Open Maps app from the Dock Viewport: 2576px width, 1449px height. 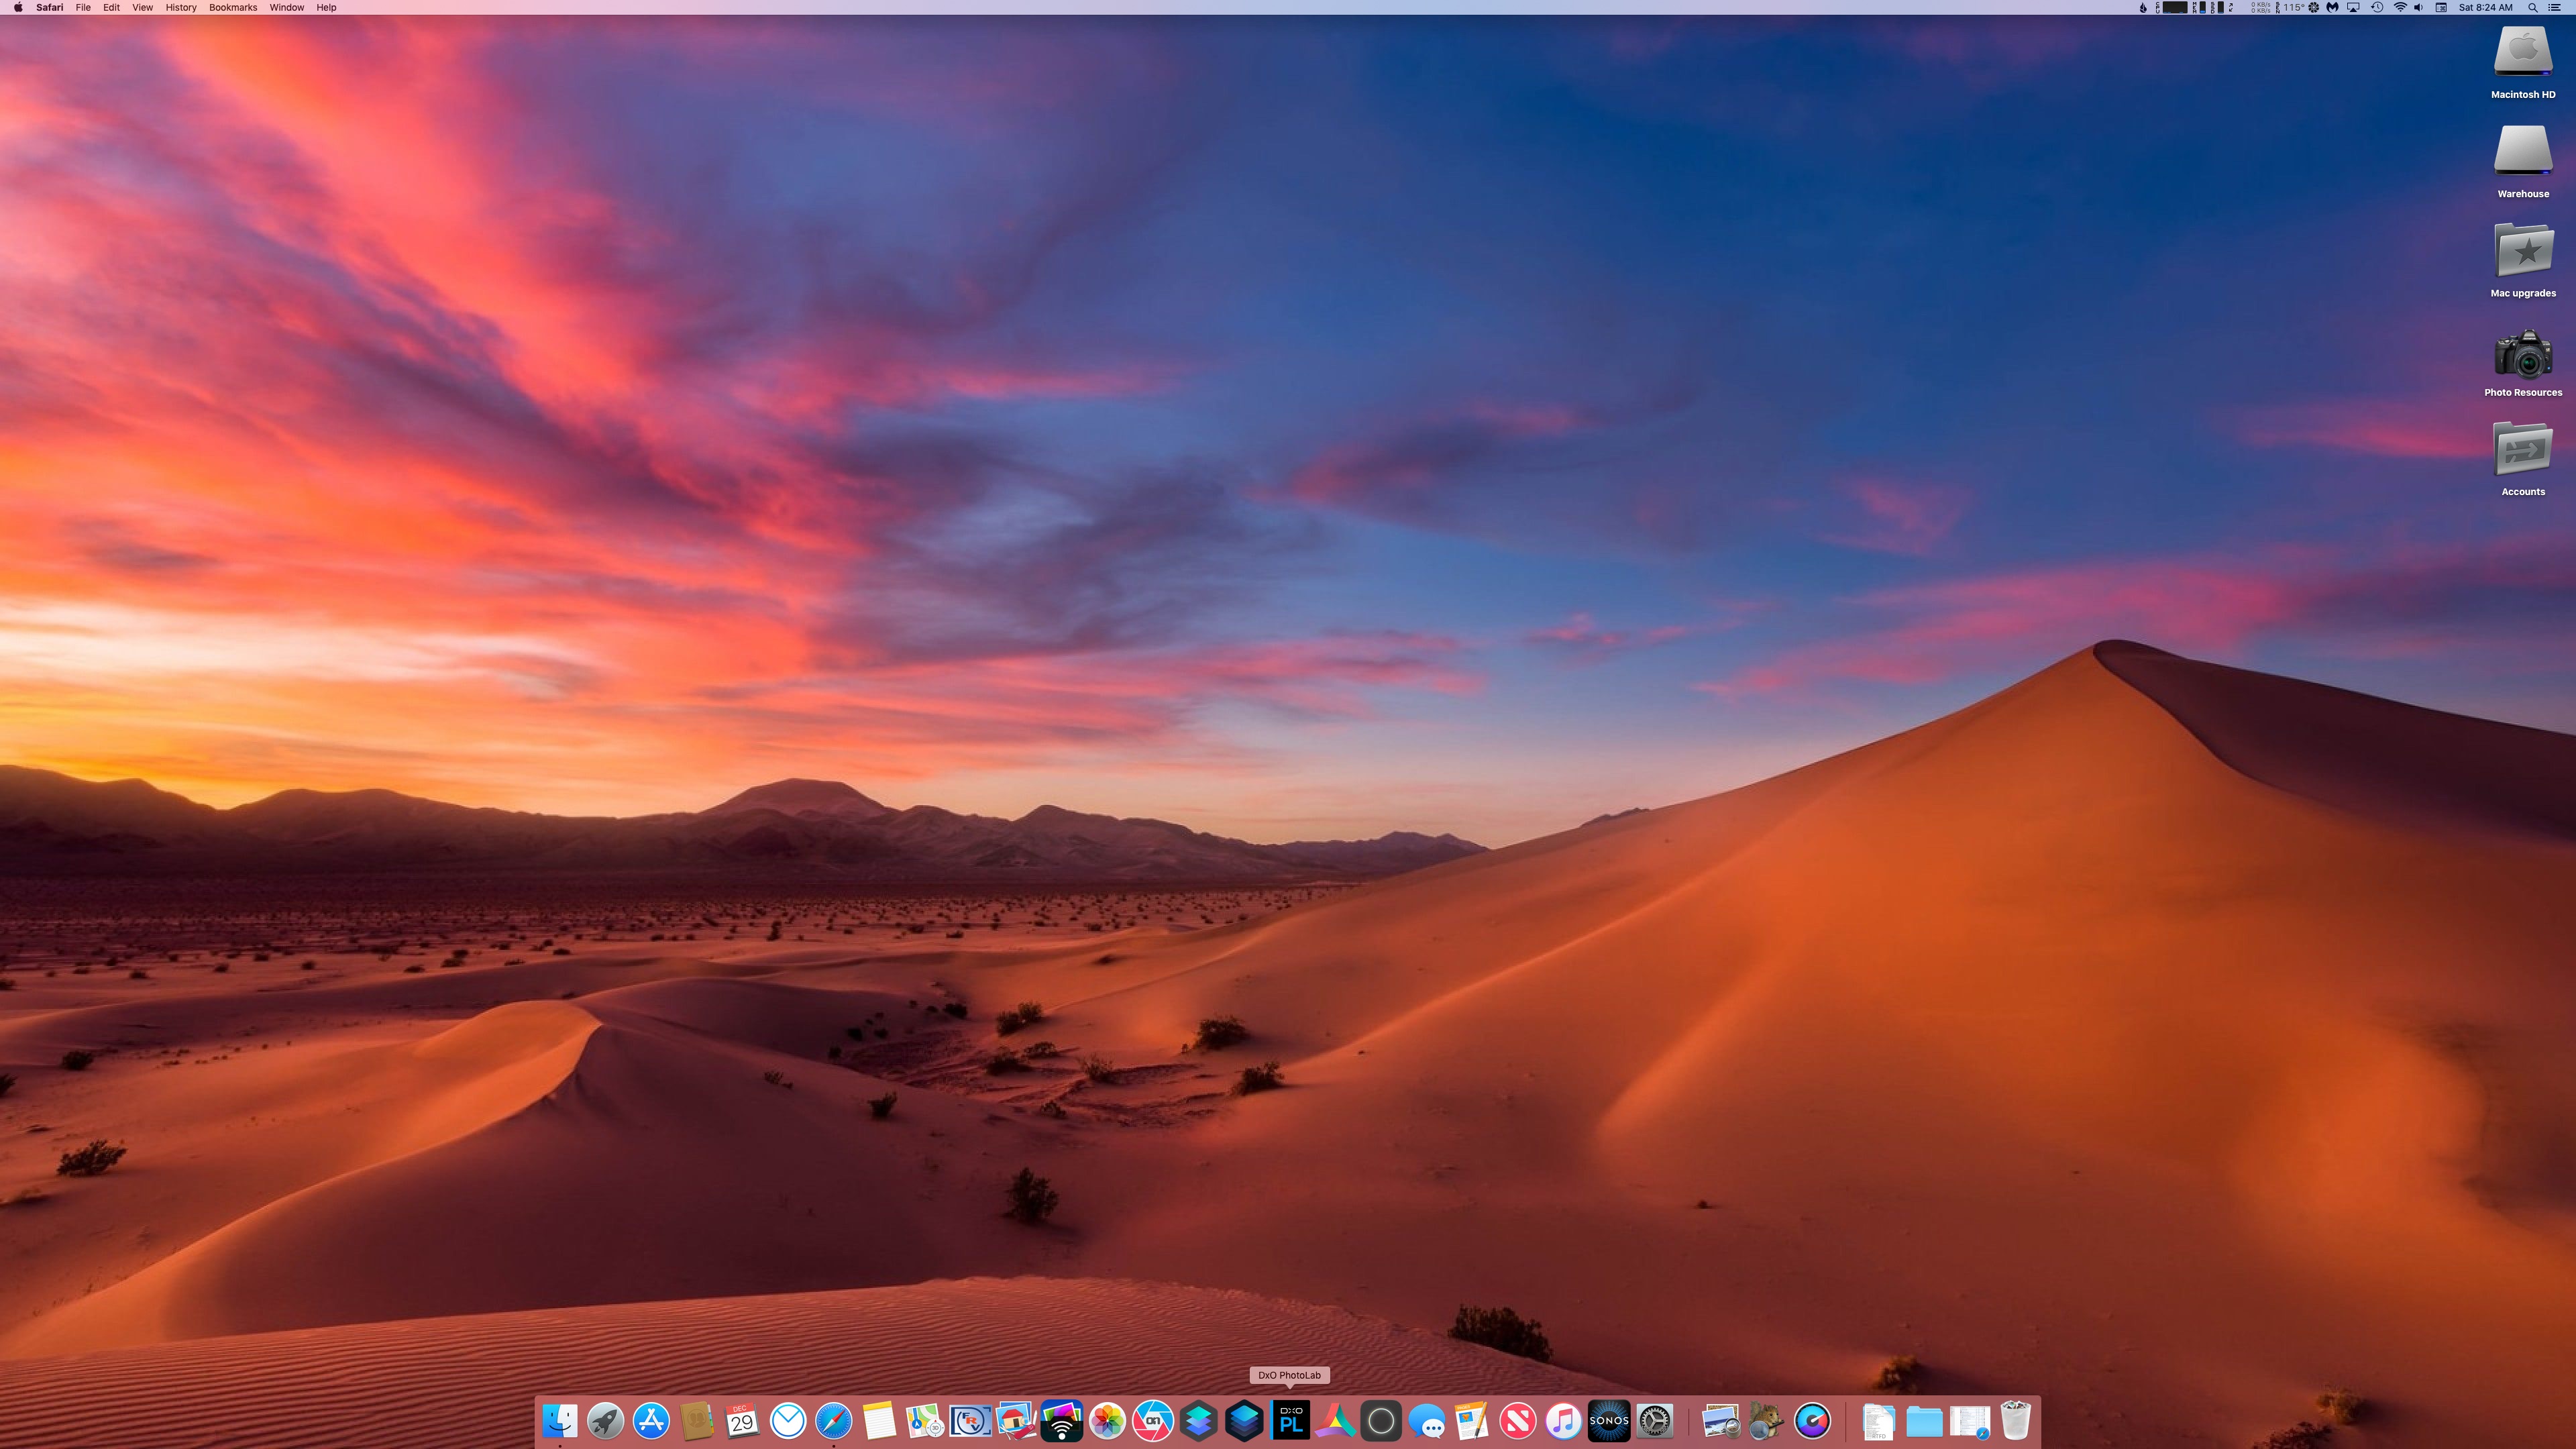tap(924, 1421)
